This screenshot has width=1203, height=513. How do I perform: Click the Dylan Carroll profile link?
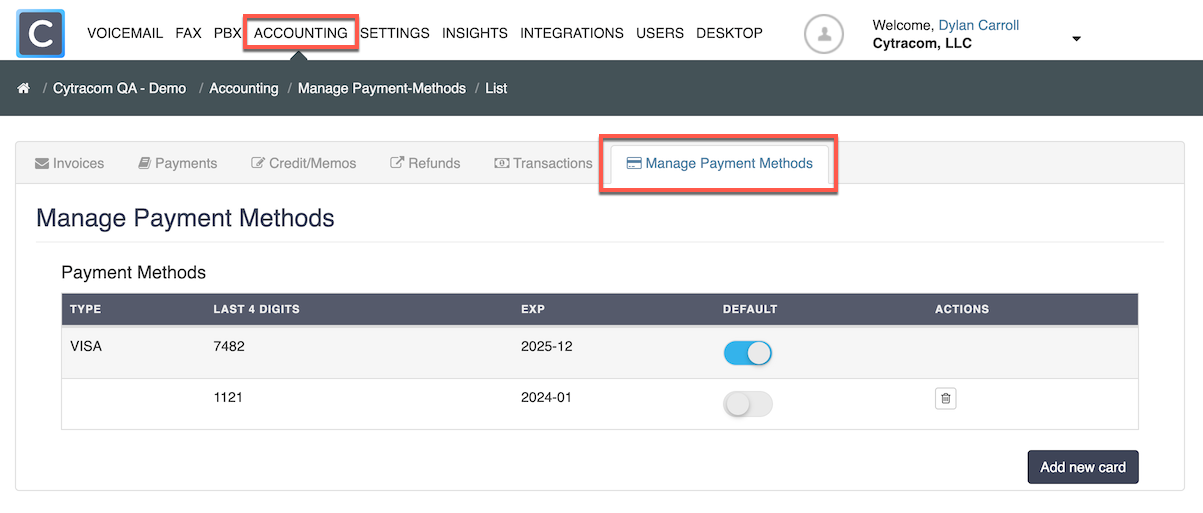(x=978, y=25)
